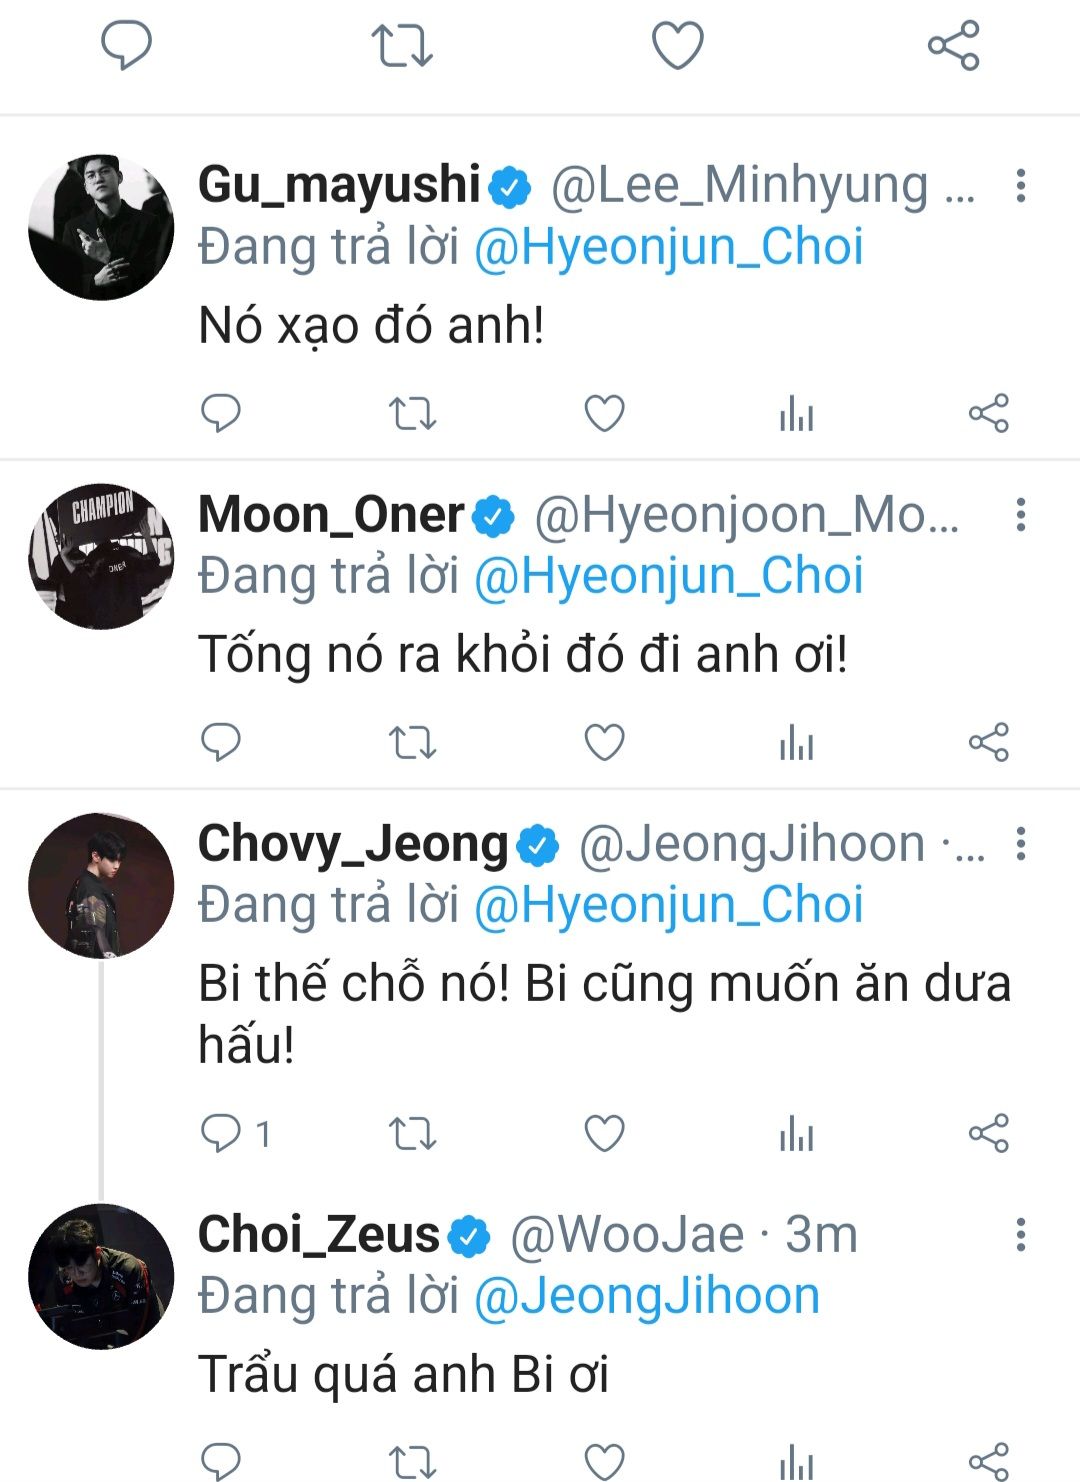View analytics for Gu_mayushi's tweet
This screenshot has width=1080, height=1482.
click(796, 413)
